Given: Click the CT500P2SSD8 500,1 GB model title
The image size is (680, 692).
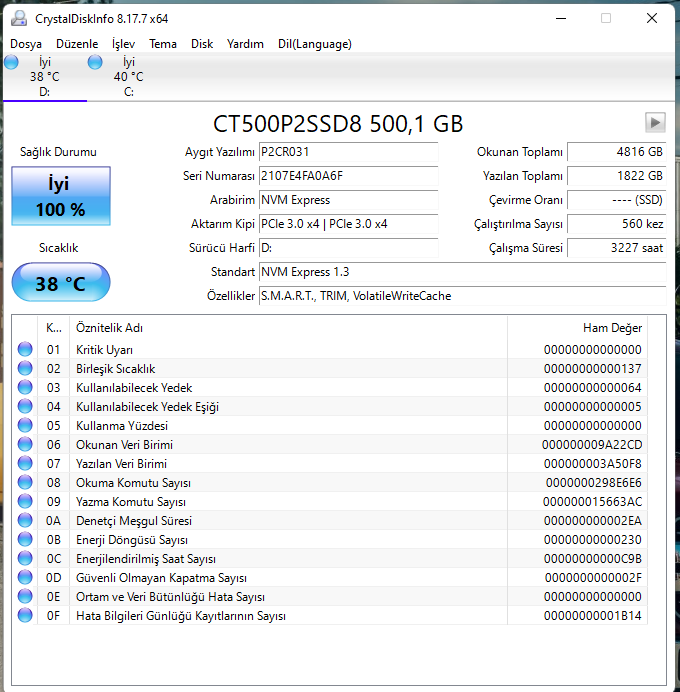Looking at the screenshot, I should coord(338,124).
